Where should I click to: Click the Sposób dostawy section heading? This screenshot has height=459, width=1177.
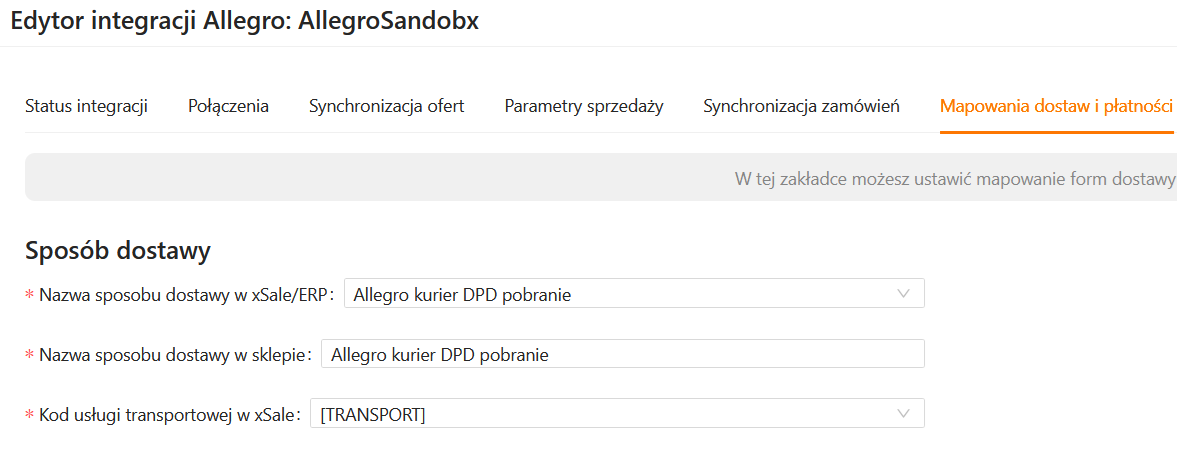[x=117, y=250]
